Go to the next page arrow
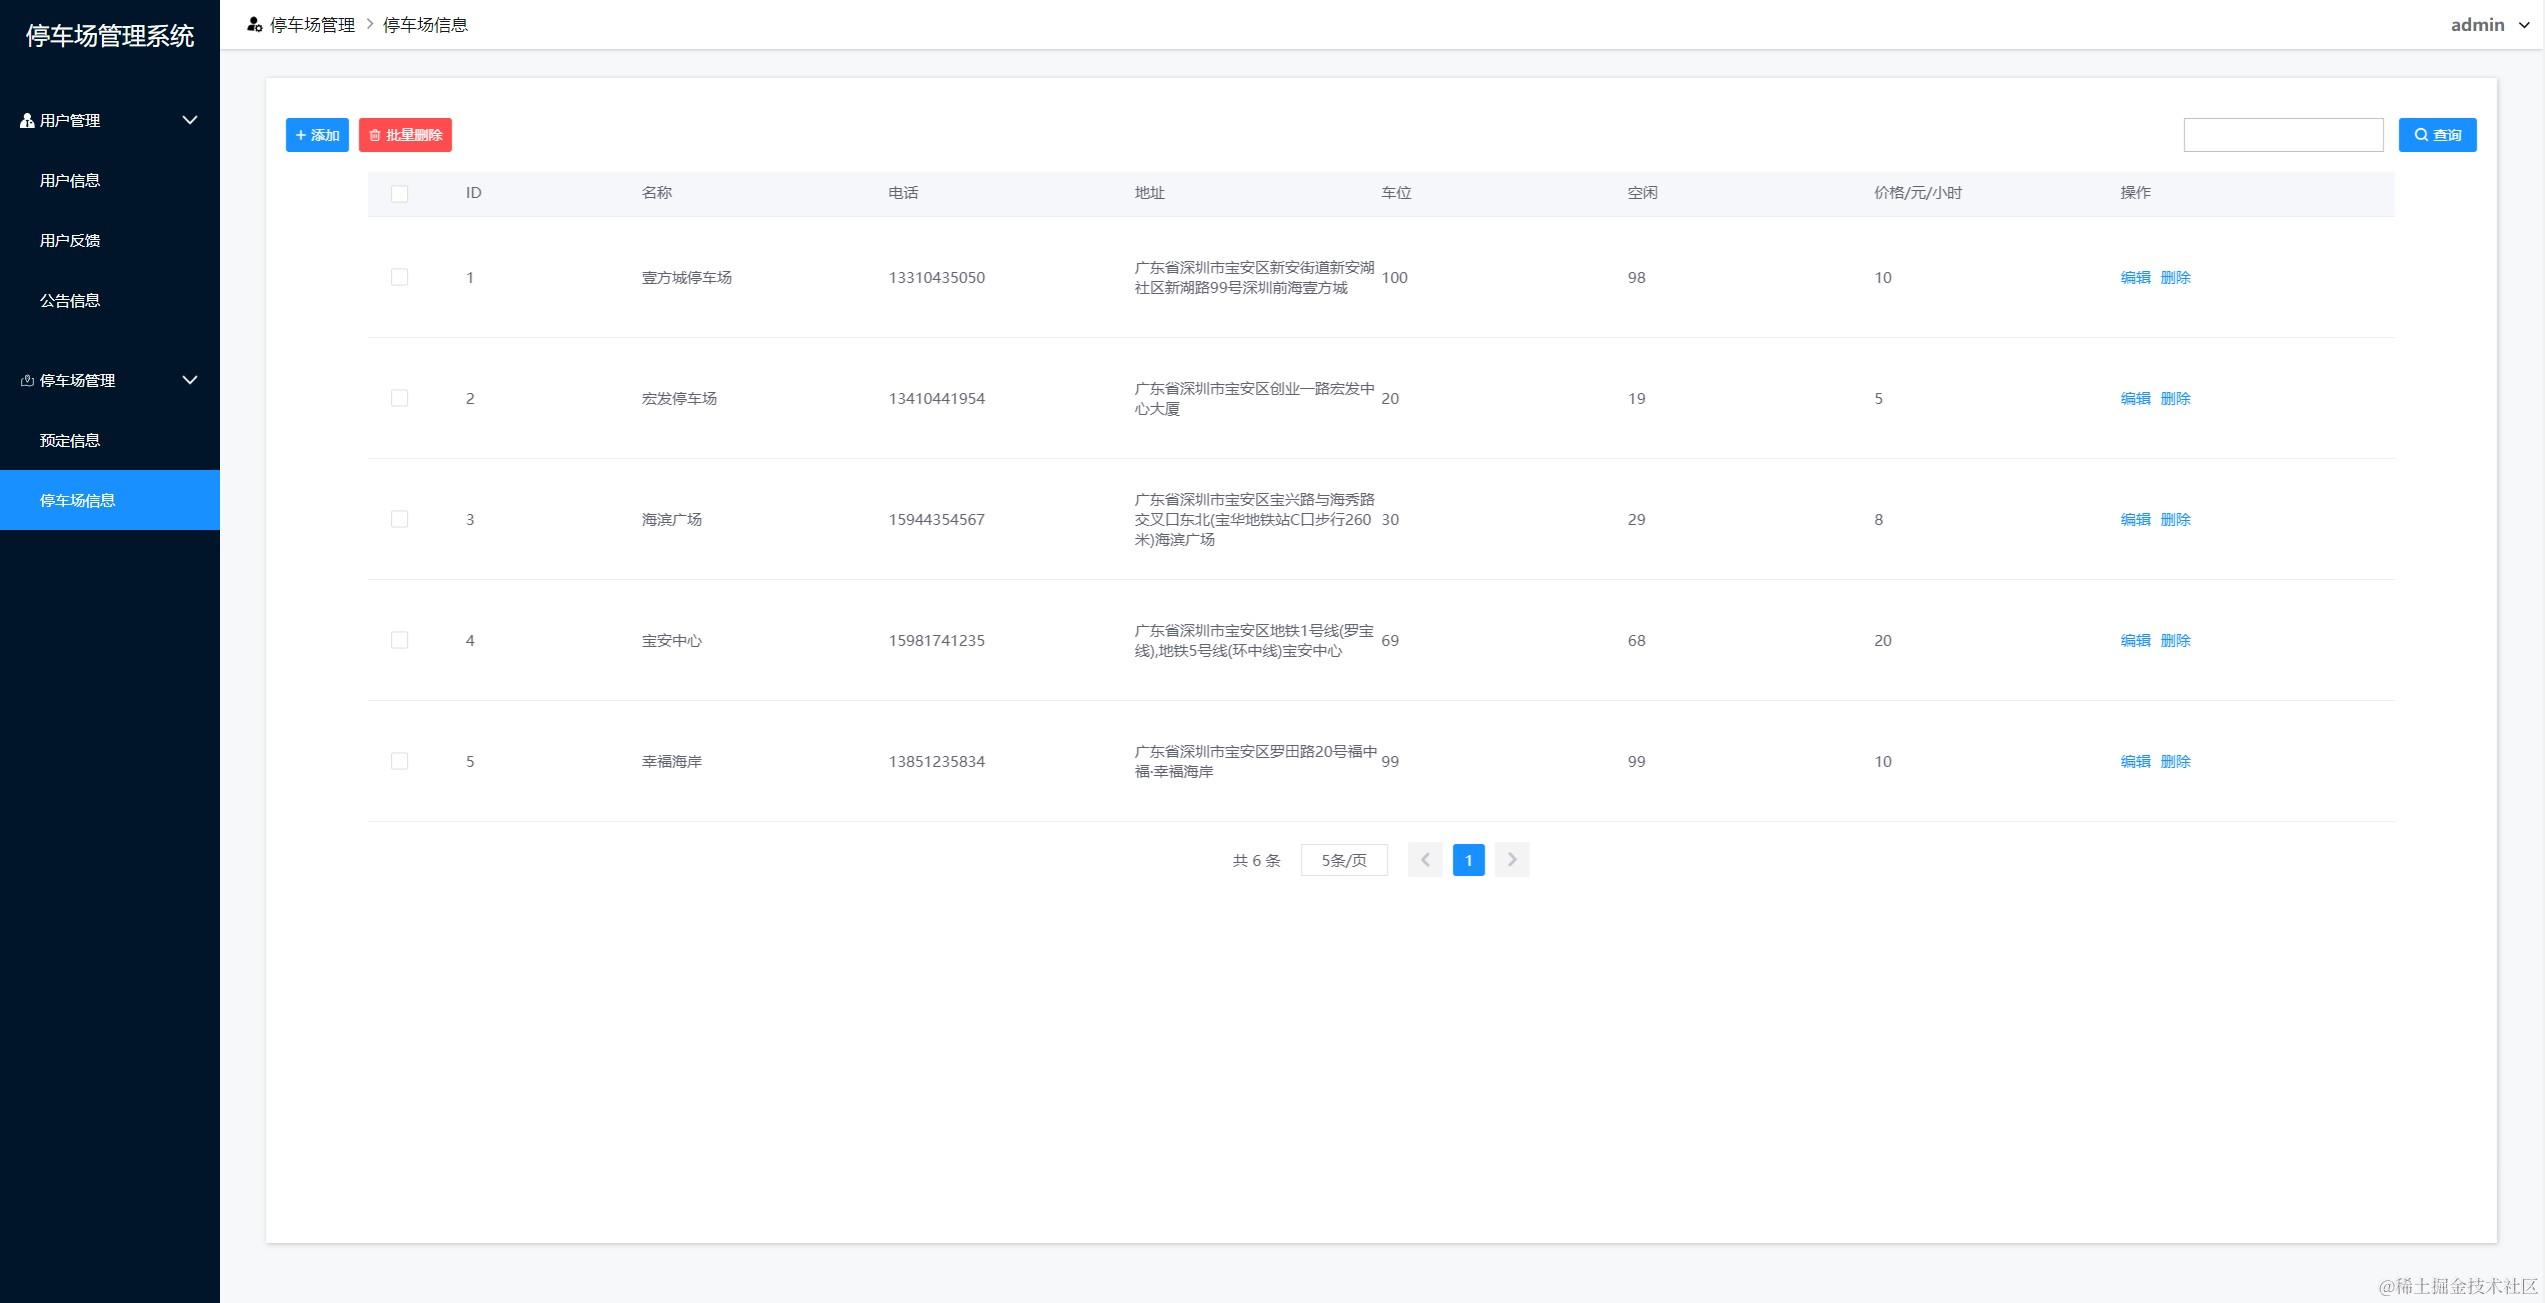The image size is (2545, 1303). 1511,860
